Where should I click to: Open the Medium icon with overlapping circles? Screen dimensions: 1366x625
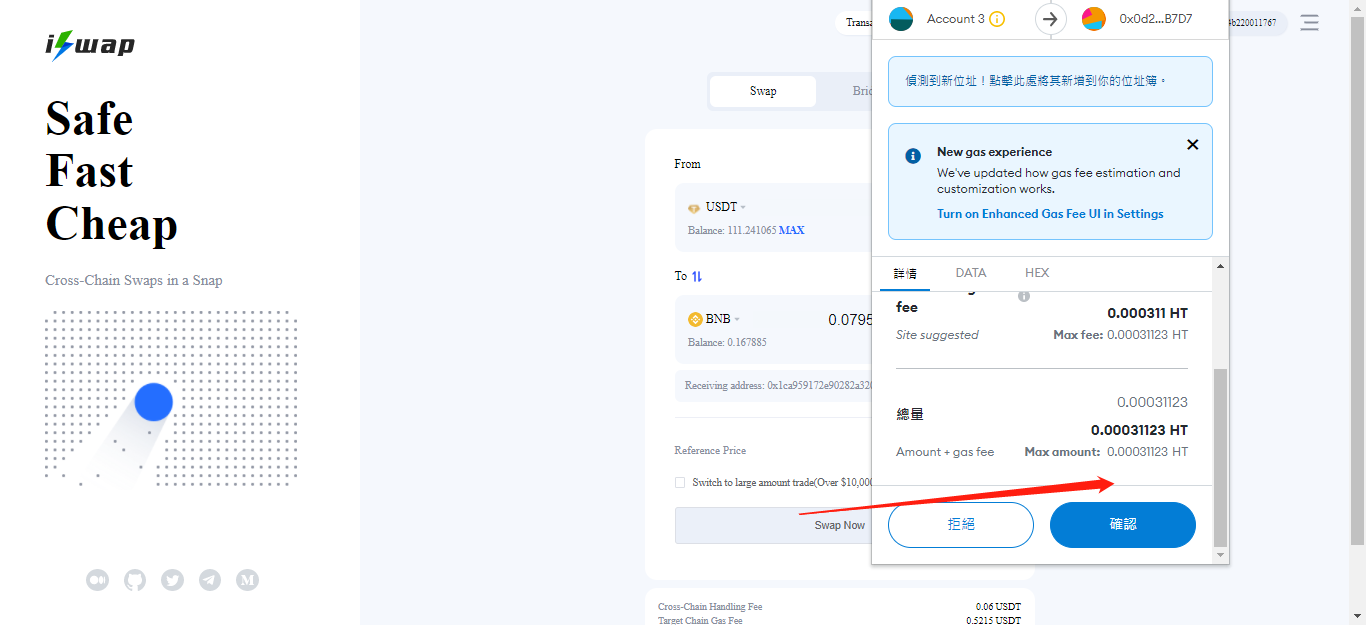click(97, 580)
